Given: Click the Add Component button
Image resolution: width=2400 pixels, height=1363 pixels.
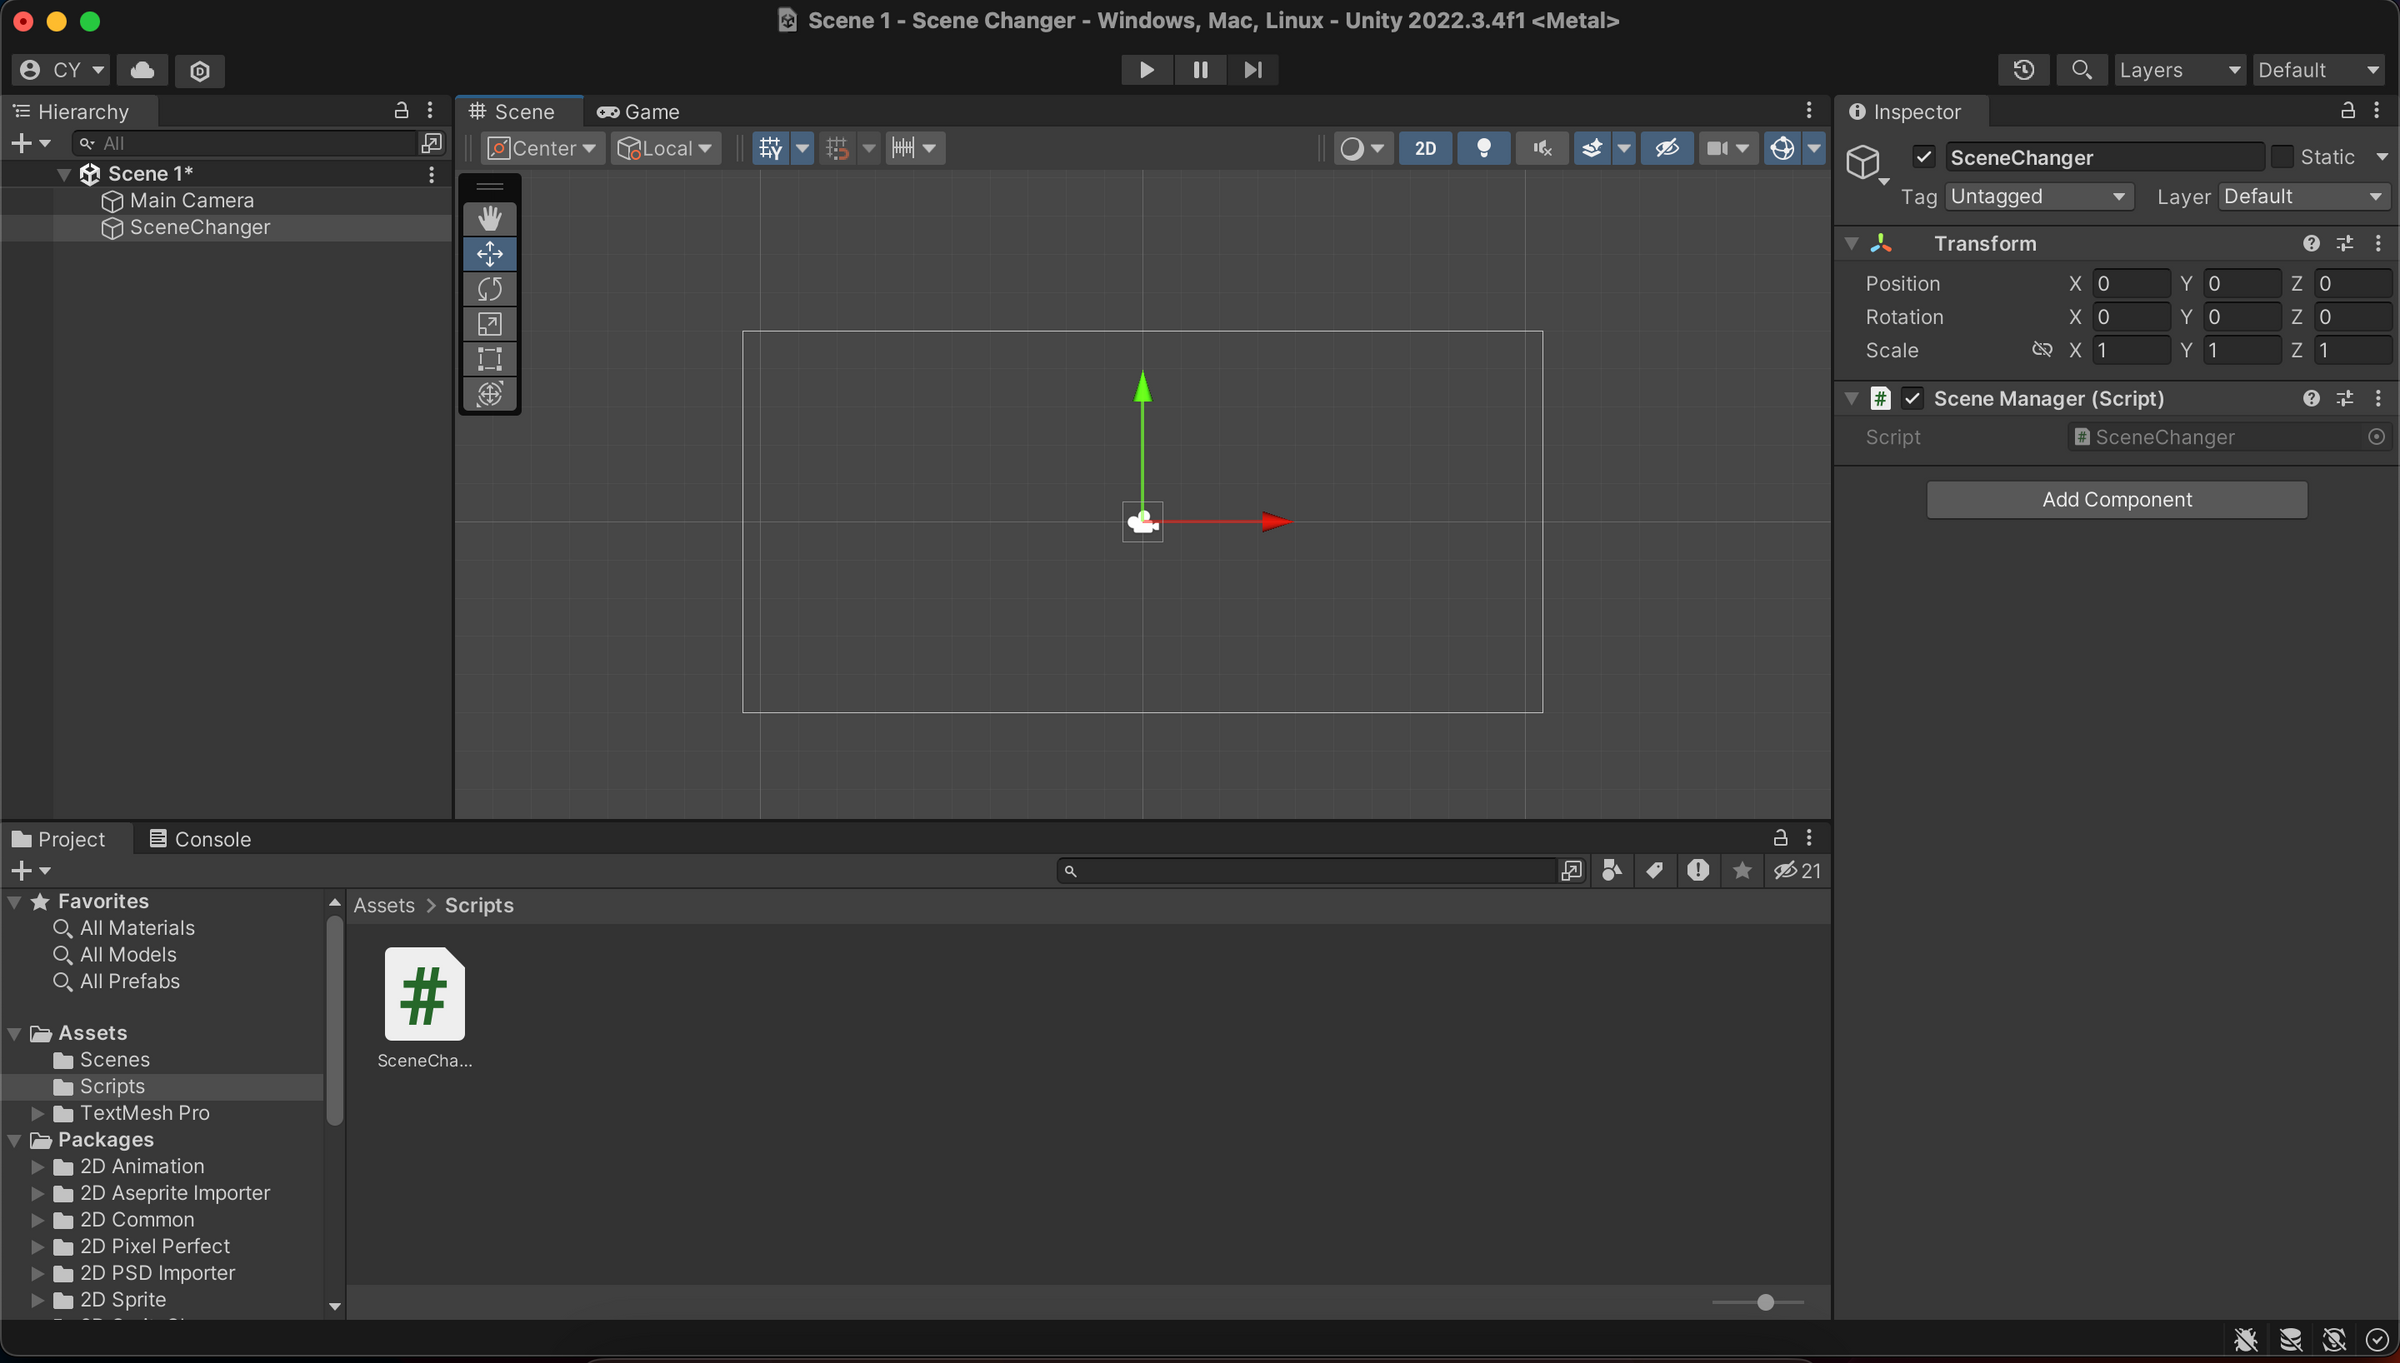Looking at the screenshot, I should (2116, 499).
